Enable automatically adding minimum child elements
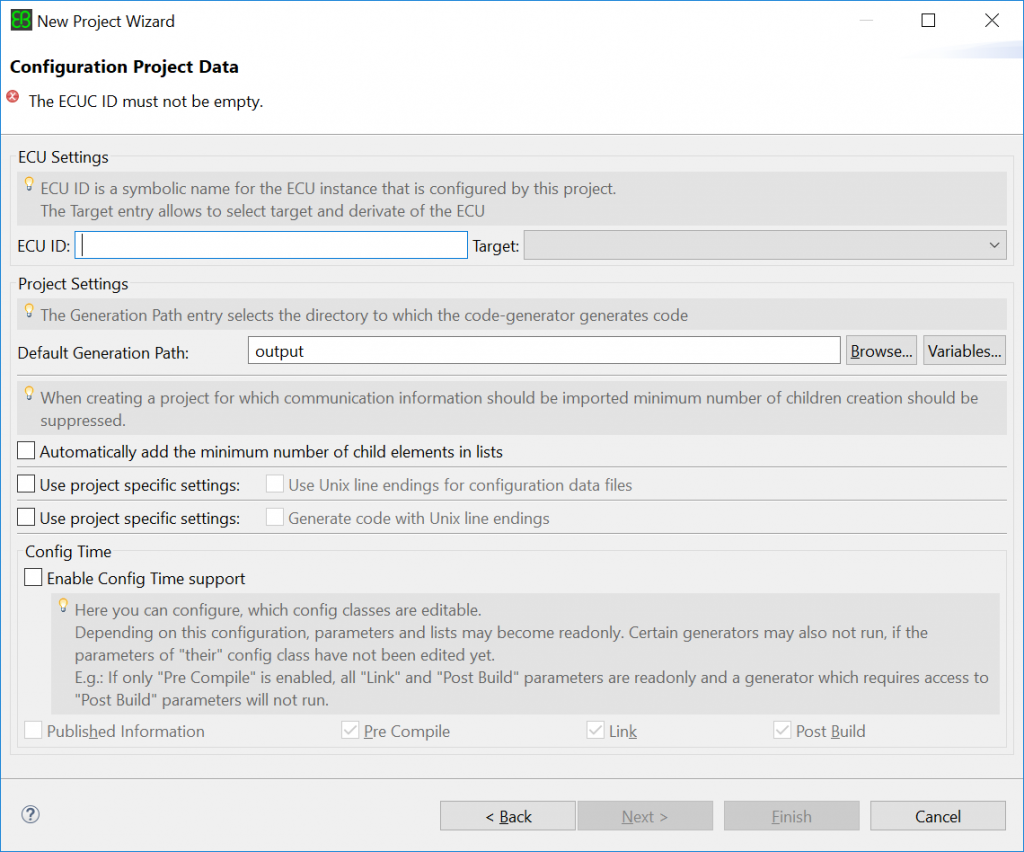 [27, 452]
